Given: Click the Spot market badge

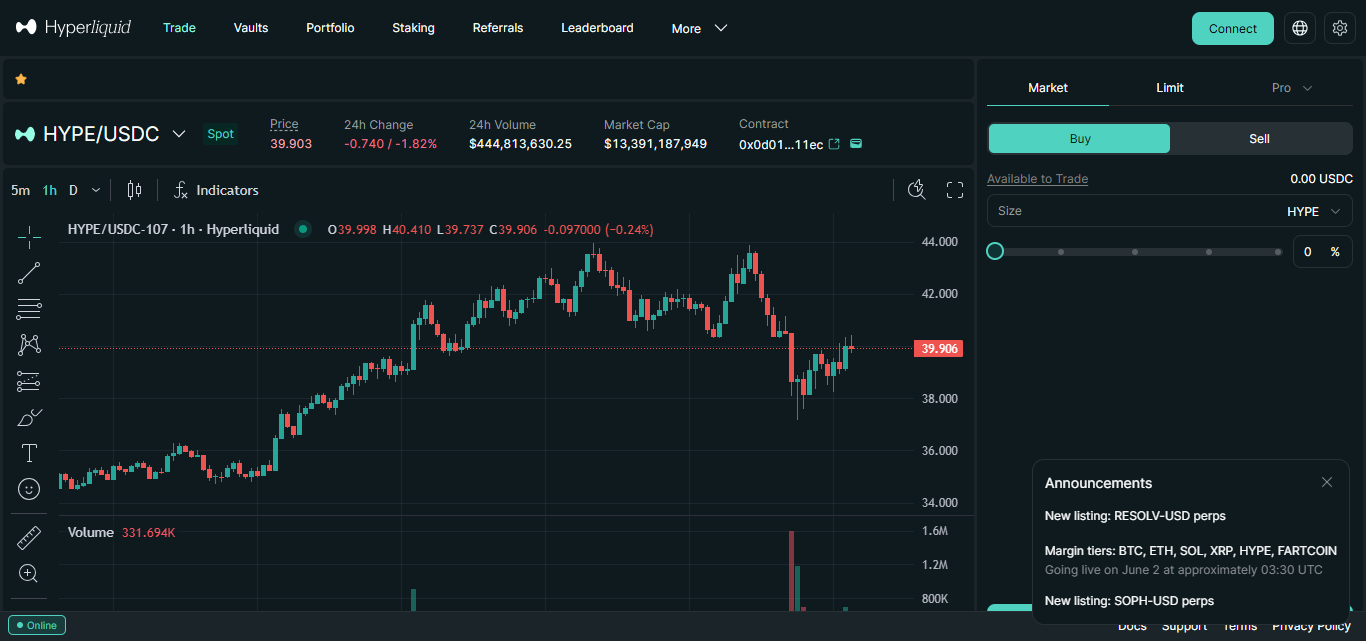Looking at the screenshot, I should 221,134.
